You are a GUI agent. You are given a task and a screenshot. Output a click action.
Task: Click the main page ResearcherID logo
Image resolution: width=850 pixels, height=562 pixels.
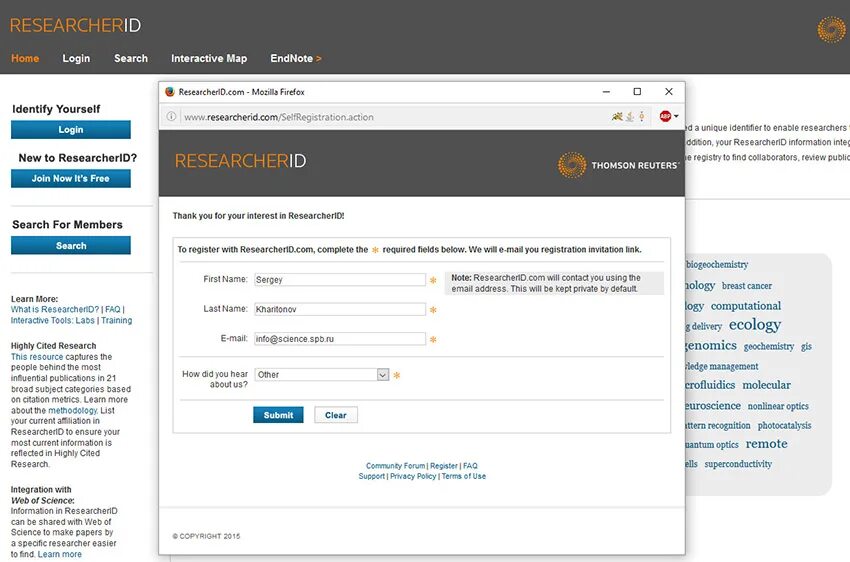tap(75, 25)
